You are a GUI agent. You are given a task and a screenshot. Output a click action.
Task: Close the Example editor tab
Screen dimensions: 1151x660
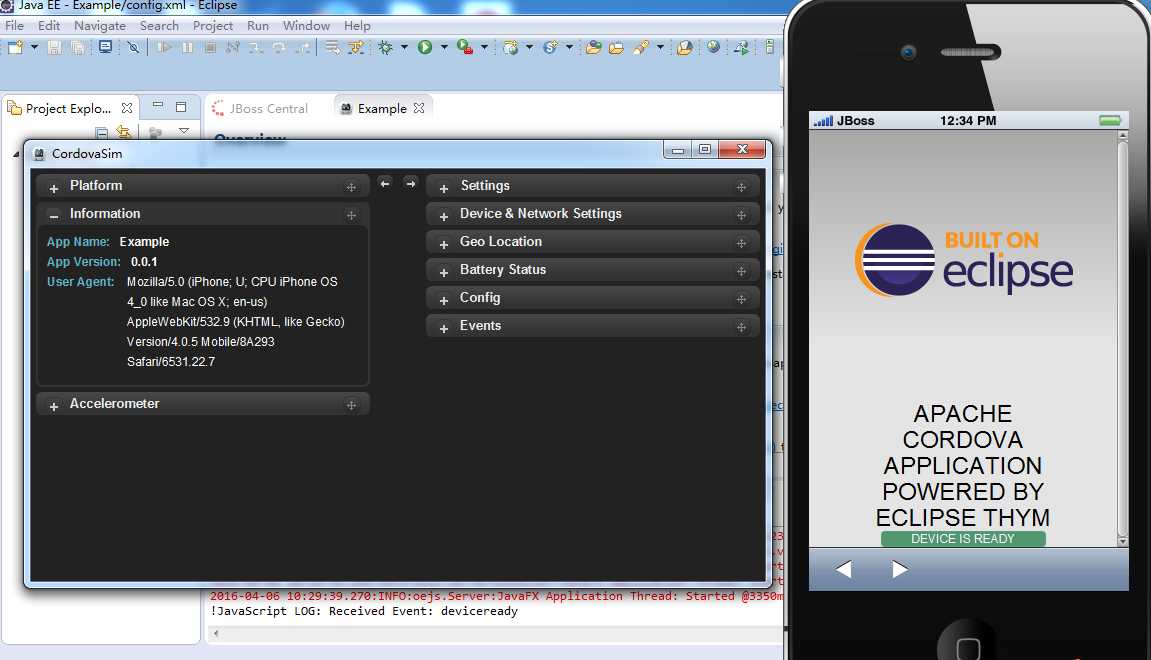tap(419, 108)
